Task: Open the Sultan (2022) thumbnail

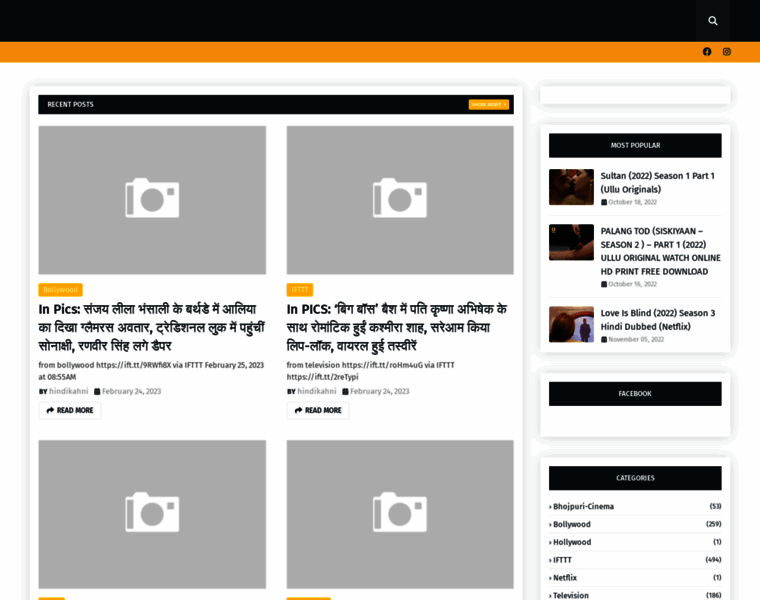Action: (571, 187)
